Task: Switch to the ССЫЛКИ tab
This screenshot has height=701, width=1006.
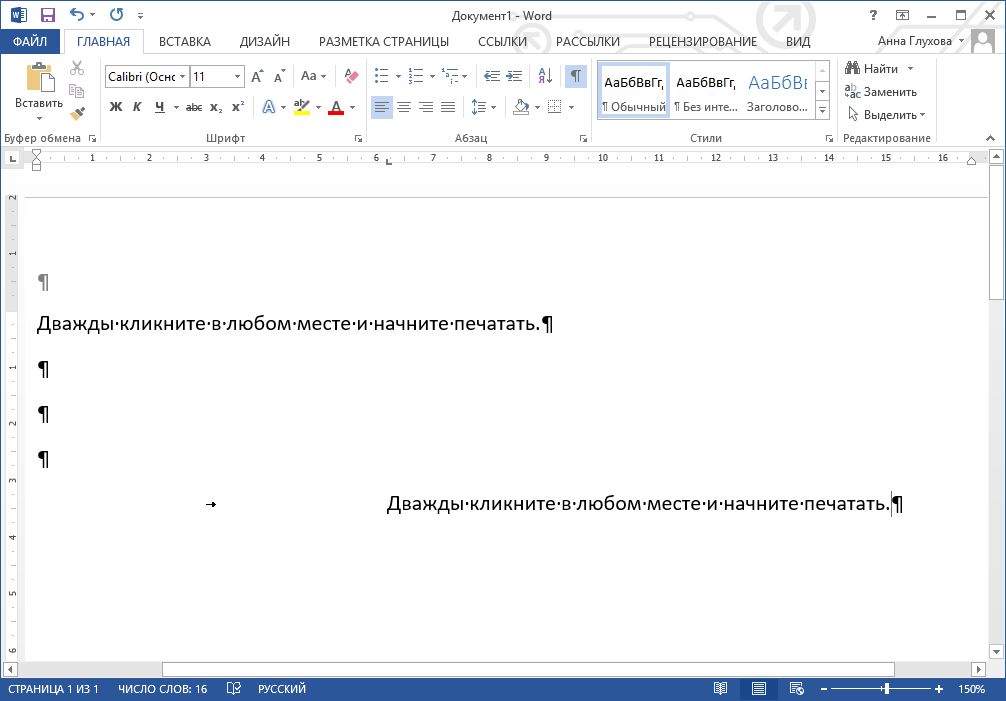Action: (502, 42)
